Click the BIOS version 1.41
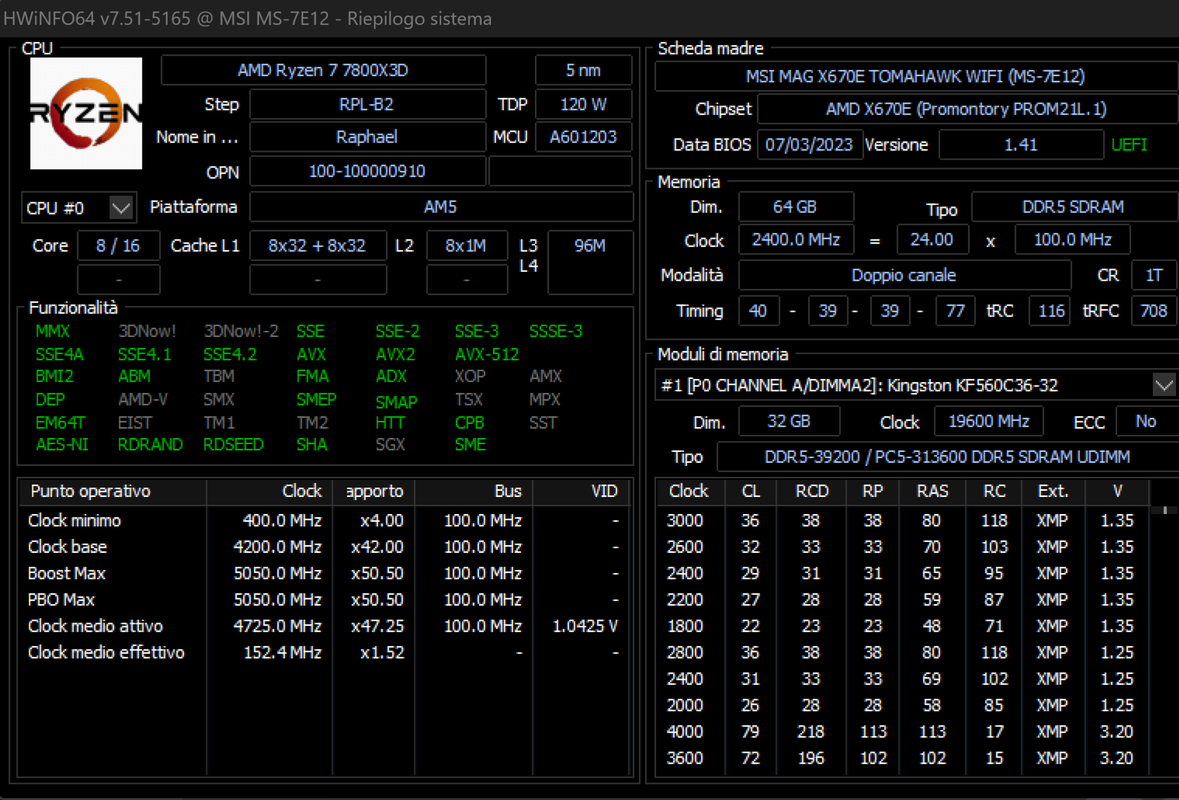This screenshot has width=1179, height=800. pyautogui.click(x=1021, y=144)
